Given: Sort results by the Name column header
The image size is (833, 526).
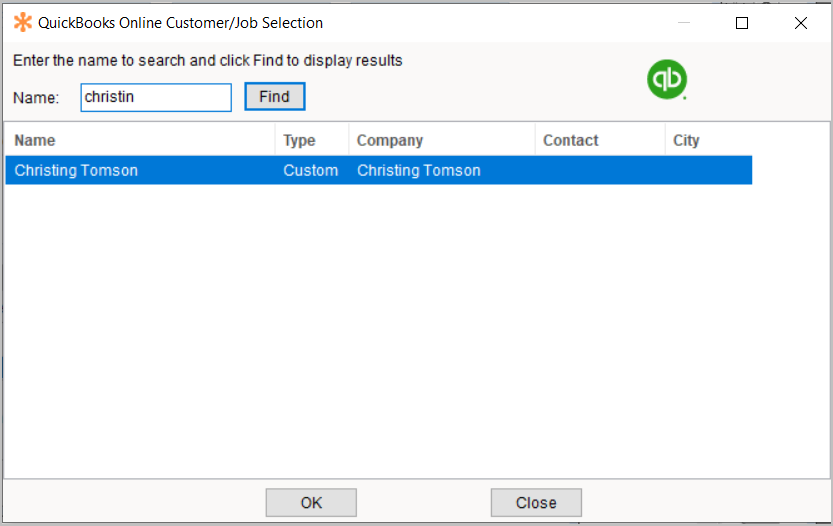Looking at the screenshot, I should [140, 140].
